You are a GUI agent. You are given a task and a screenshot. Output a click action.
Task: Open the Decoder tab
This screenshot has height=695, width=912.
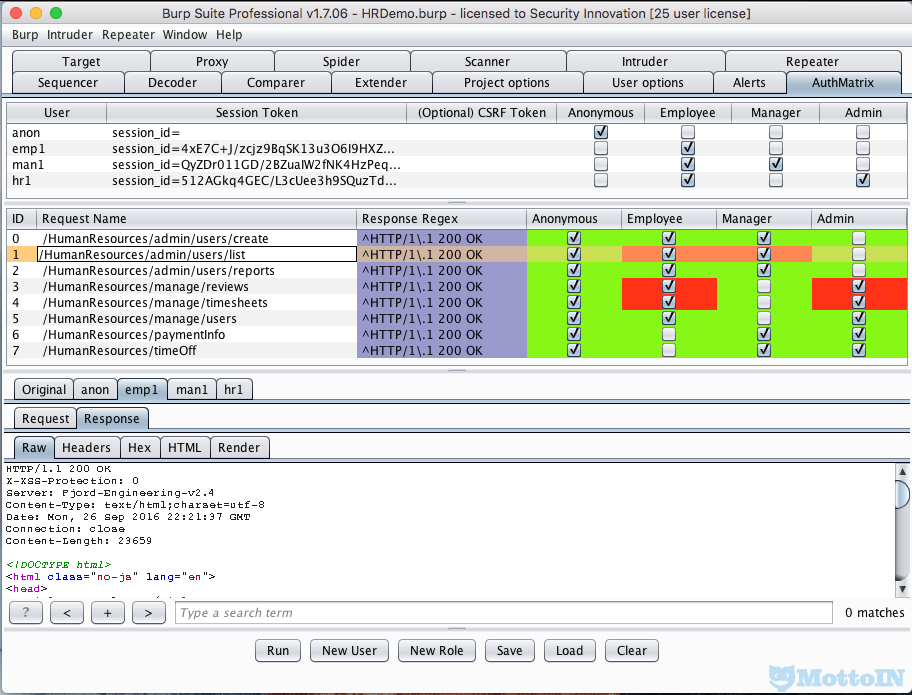172,83
